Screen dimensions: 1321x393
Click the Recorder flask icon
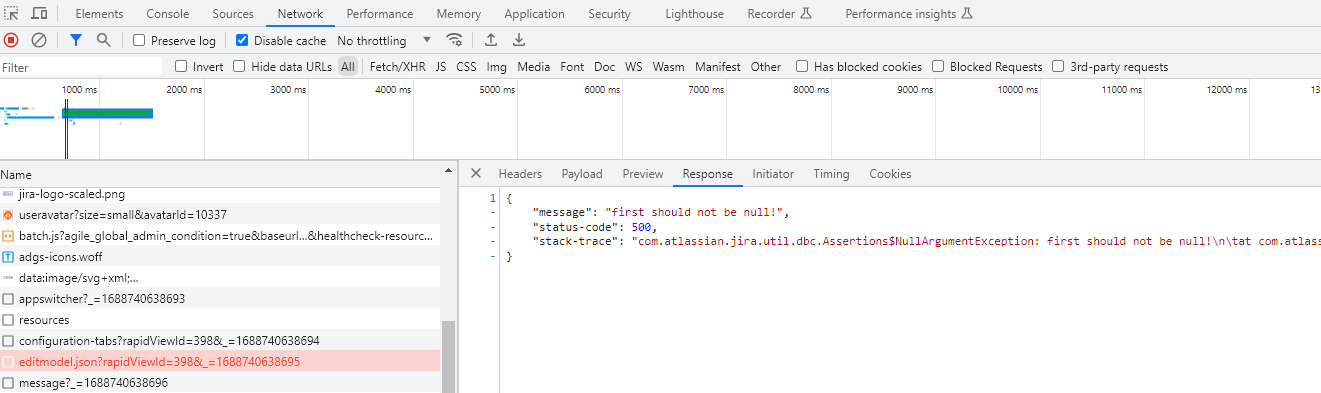pos(806,14)
